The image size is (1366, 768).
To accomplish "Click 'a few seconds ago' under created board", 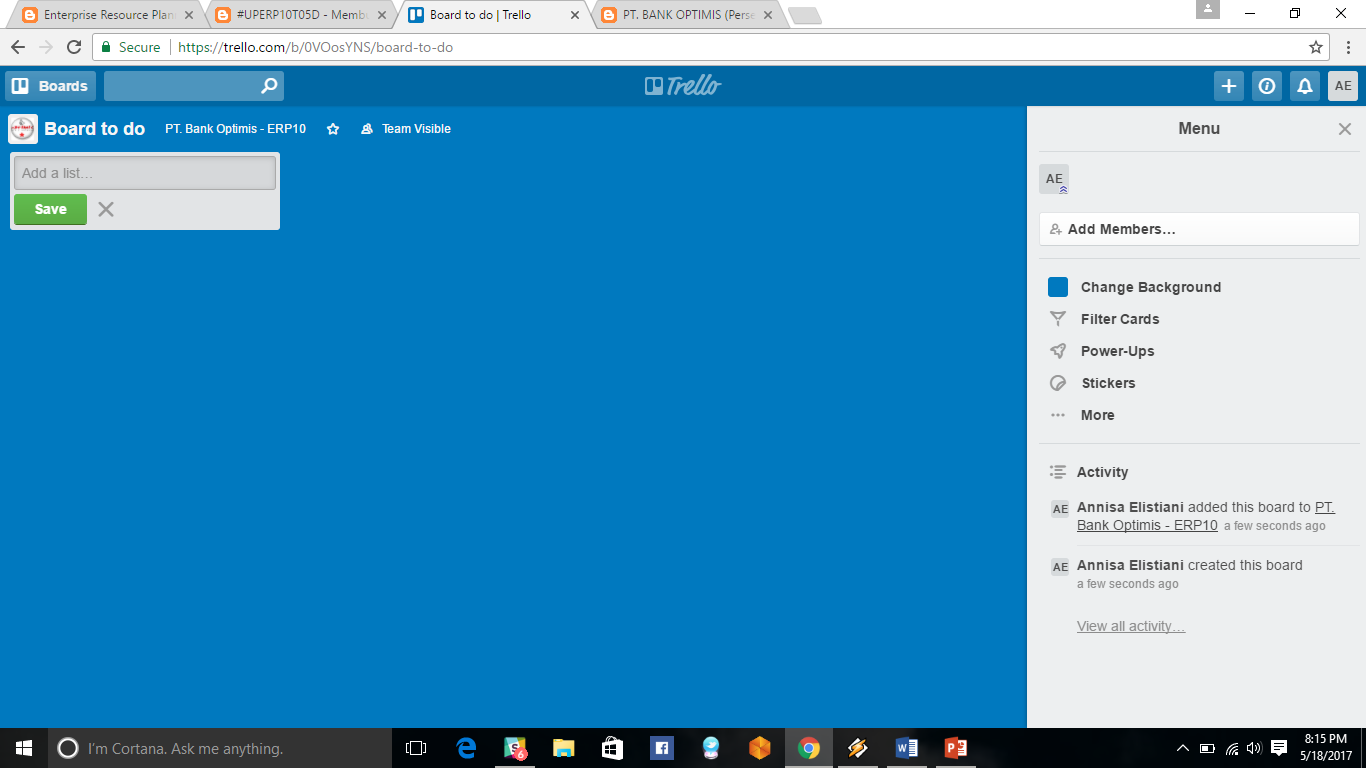I will (1128, 584).
